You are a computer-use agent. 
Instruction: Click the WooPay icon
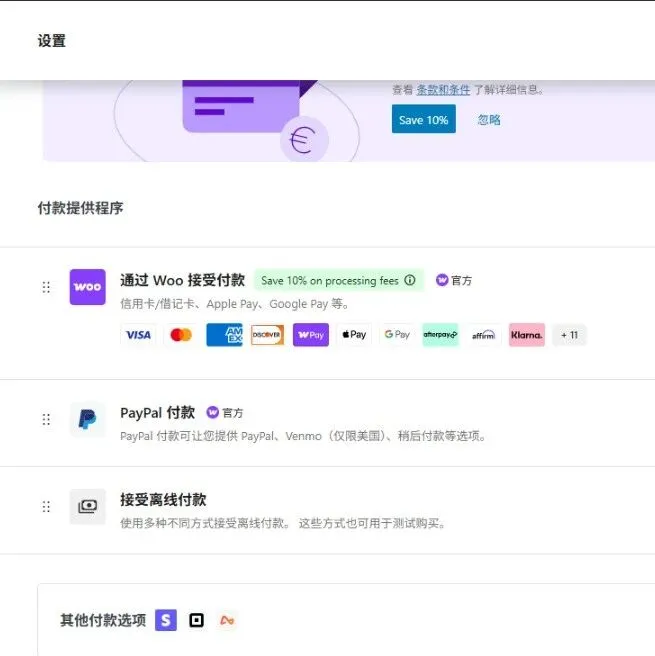click(311, 335)
